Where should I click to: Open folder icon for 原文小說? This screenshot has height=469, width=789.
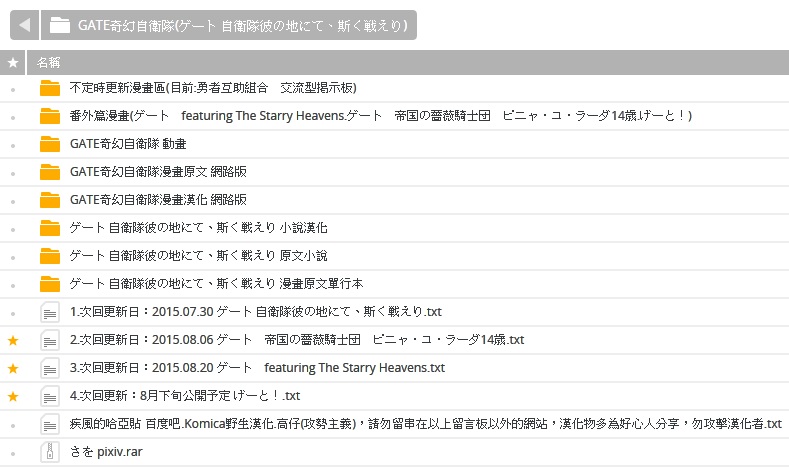[50, 256]
